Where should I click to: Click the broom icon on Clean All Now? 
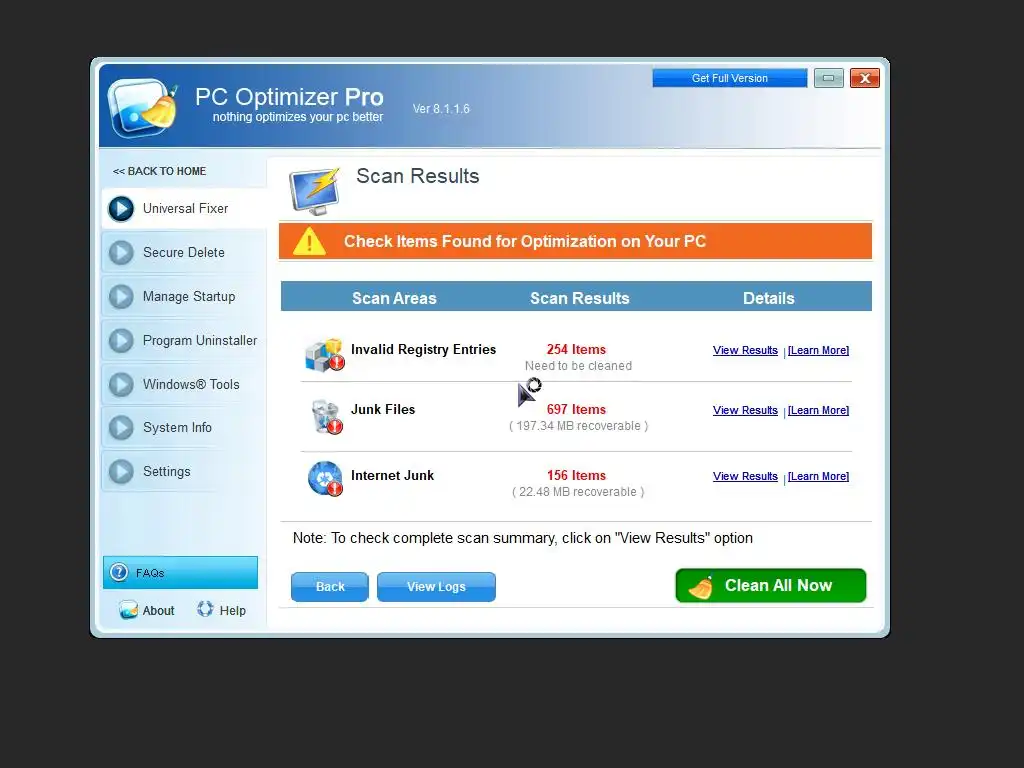[701, 587]
